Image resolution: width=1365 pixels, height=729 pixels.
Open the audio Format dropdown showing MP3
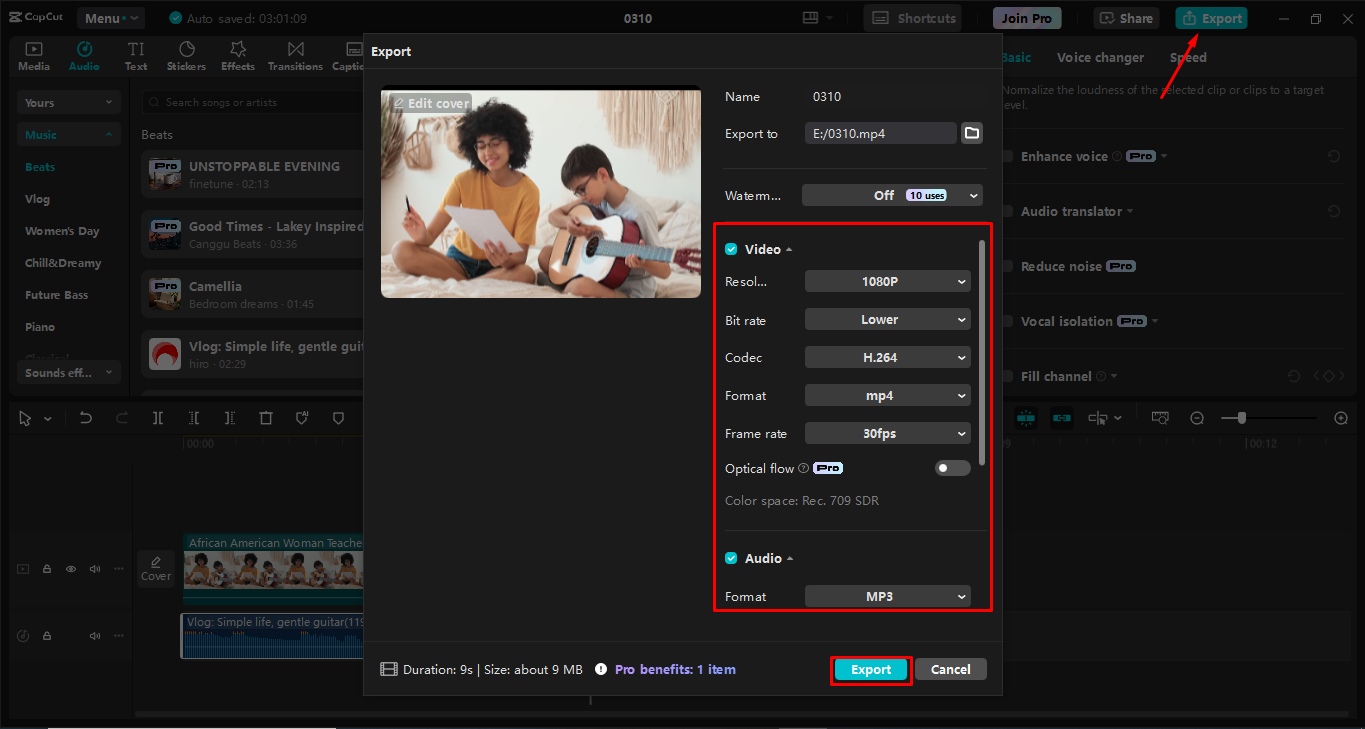coord(887,597)
